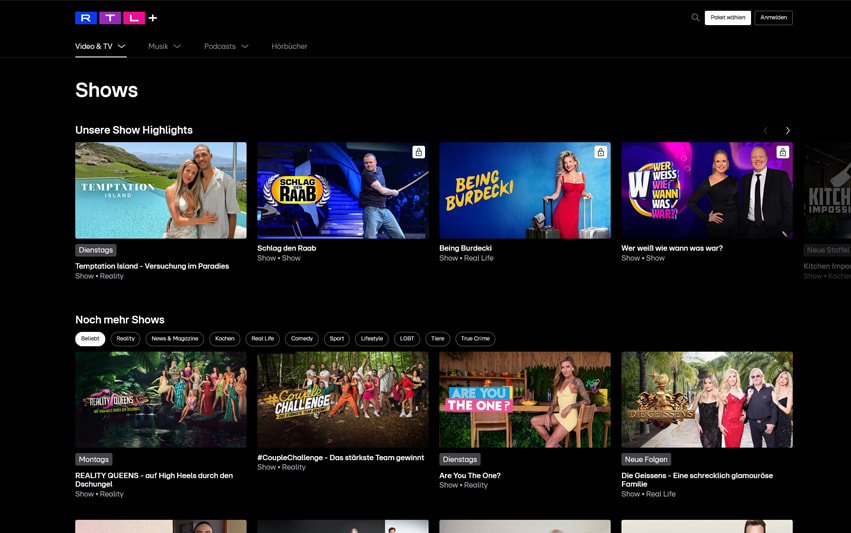Click the lock icon on Schlag den Raab
This screenshot has width=851, height=533.
(418, 153)
